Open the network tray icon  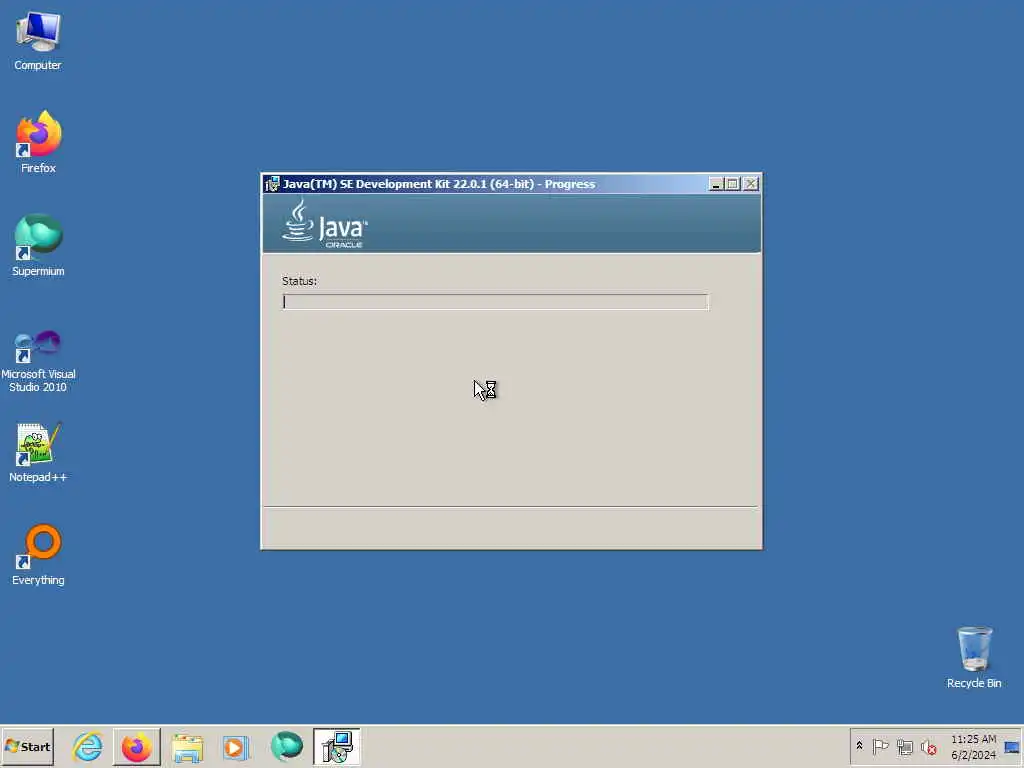pyautogui.click(x=904, y=746)
